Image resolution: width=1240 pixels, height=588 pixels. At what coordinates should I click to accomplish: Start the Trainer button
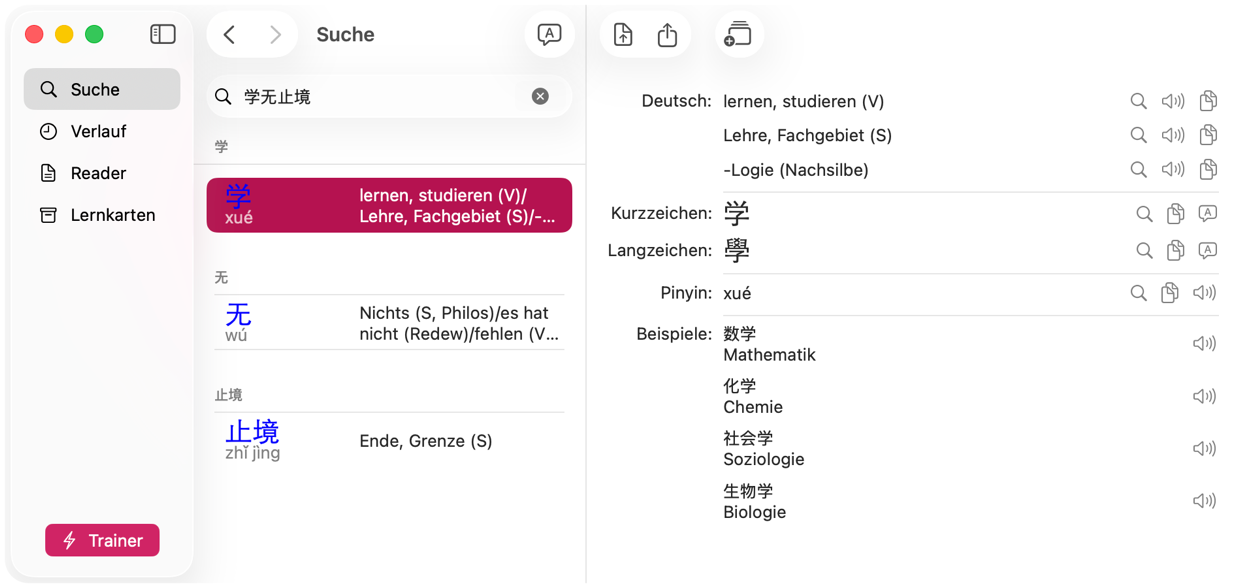[x=102, y=540]
